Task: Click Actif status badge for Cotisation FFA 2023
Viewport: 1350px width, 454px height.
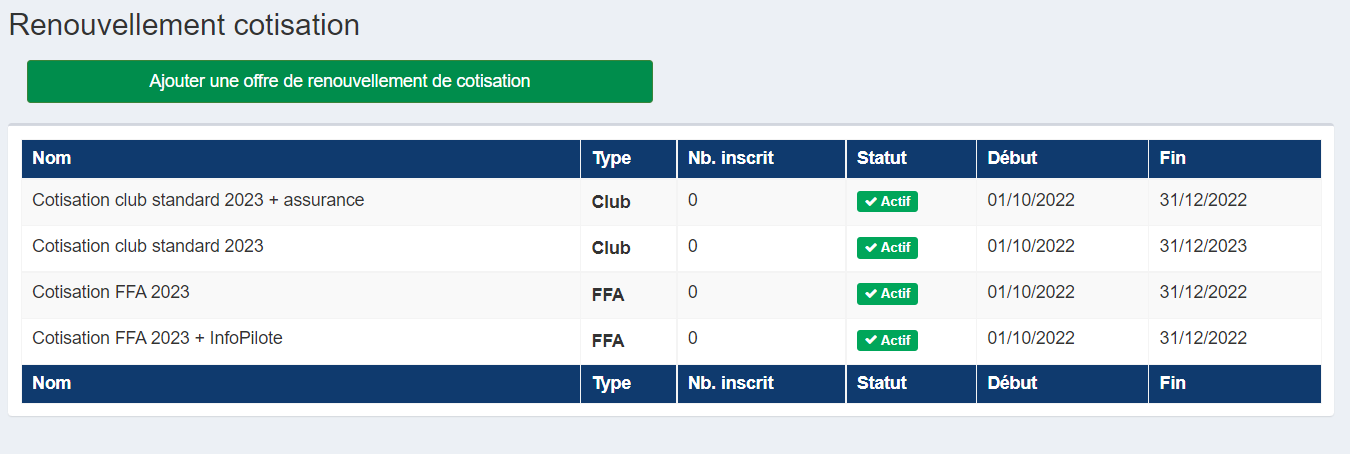Action: click(x=887, y=294)
